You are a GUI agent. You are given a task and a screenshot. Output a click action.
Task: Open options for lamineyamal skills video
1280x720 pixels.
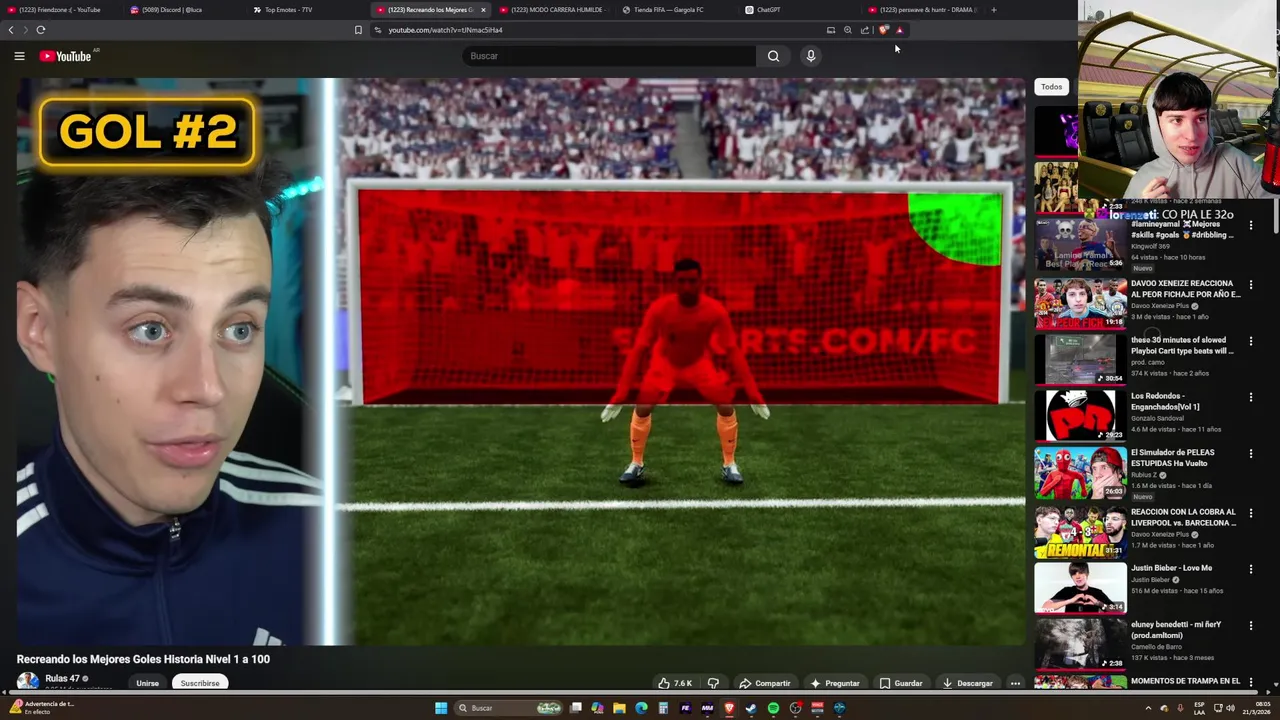pos(1250,226)
